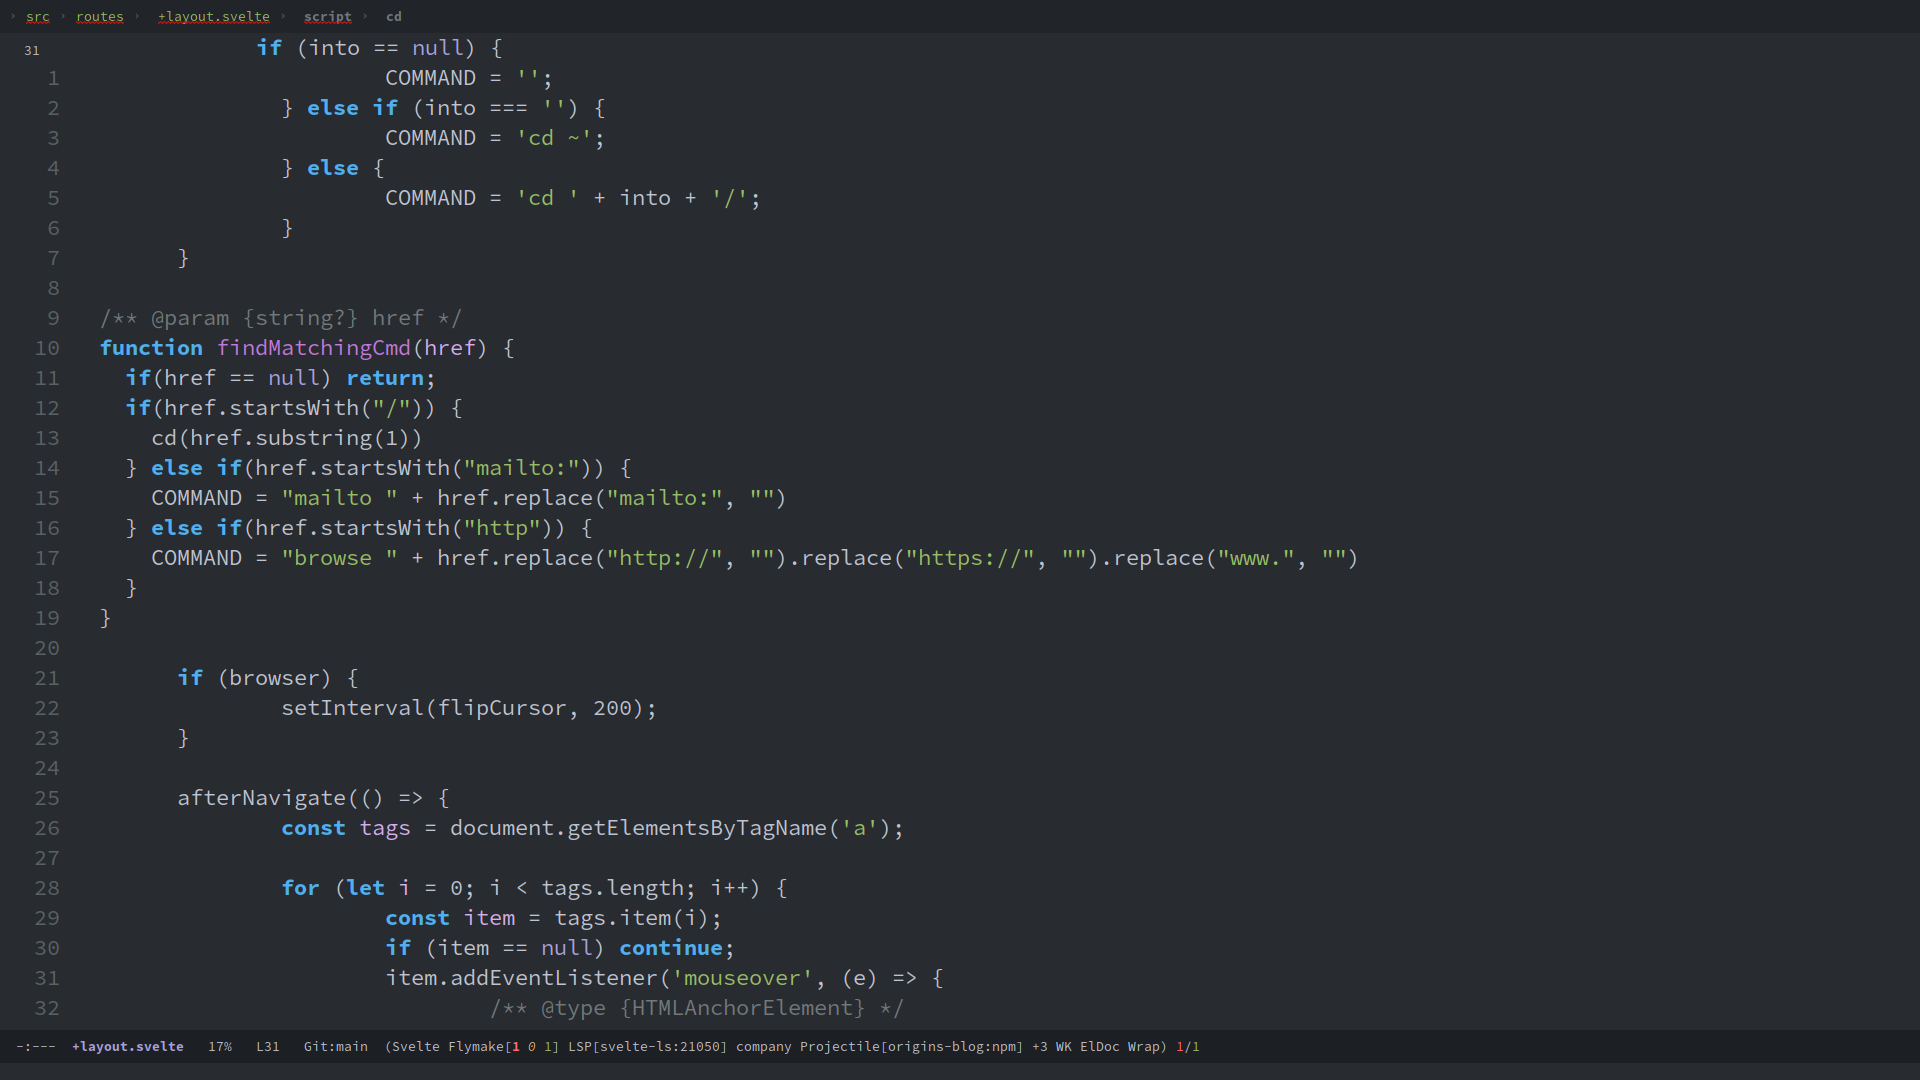Click the 'Svelte' major mode indicator

tap(415, 1046)
